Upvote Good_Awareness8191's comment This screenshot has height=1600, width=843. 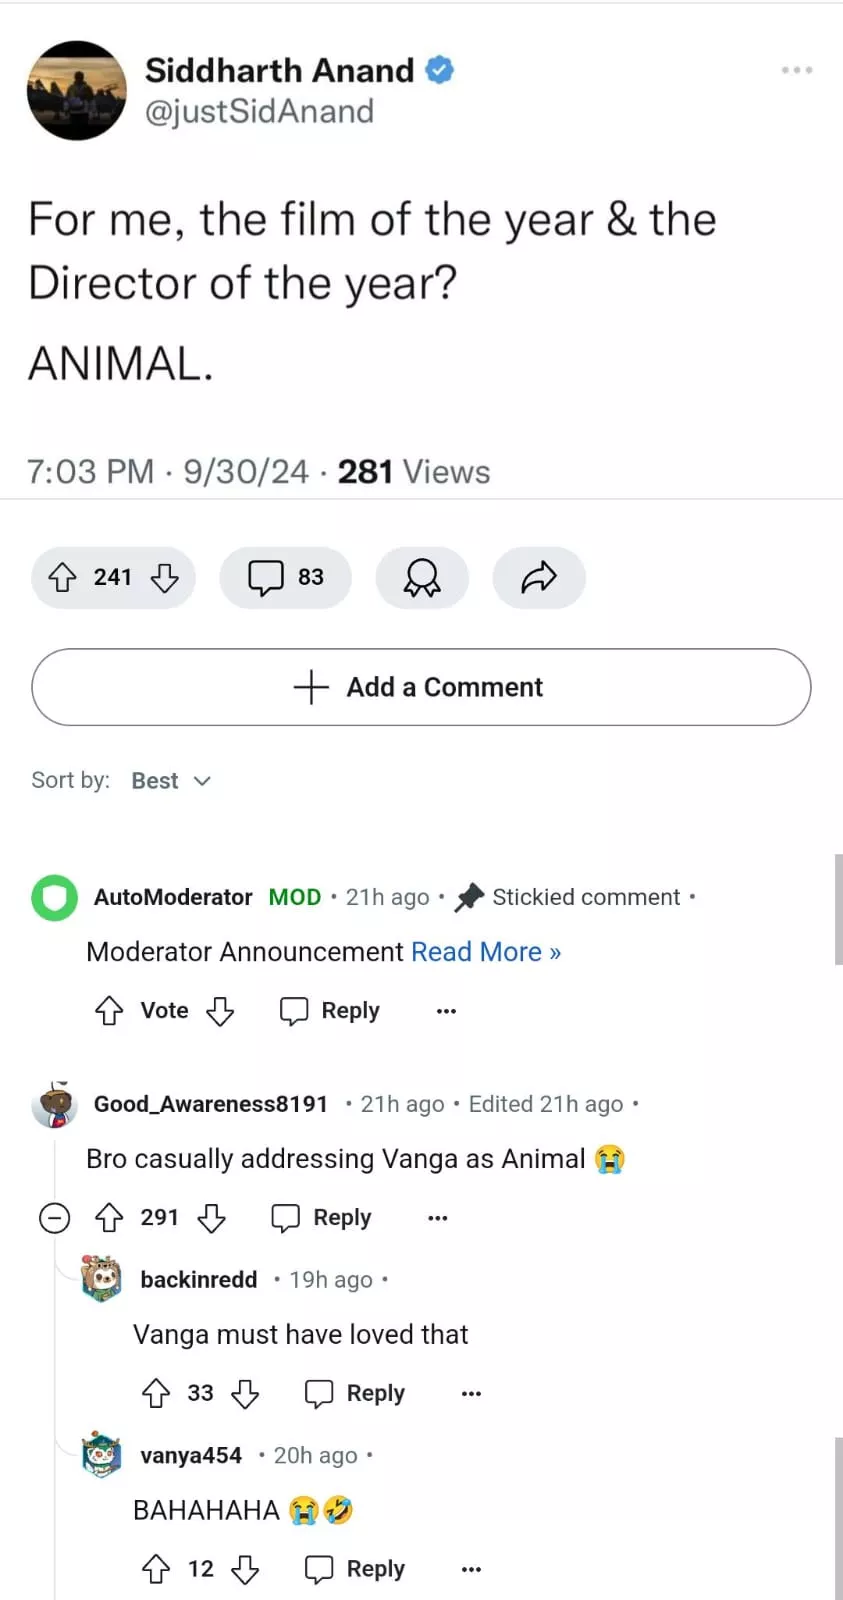(109, 1217)
